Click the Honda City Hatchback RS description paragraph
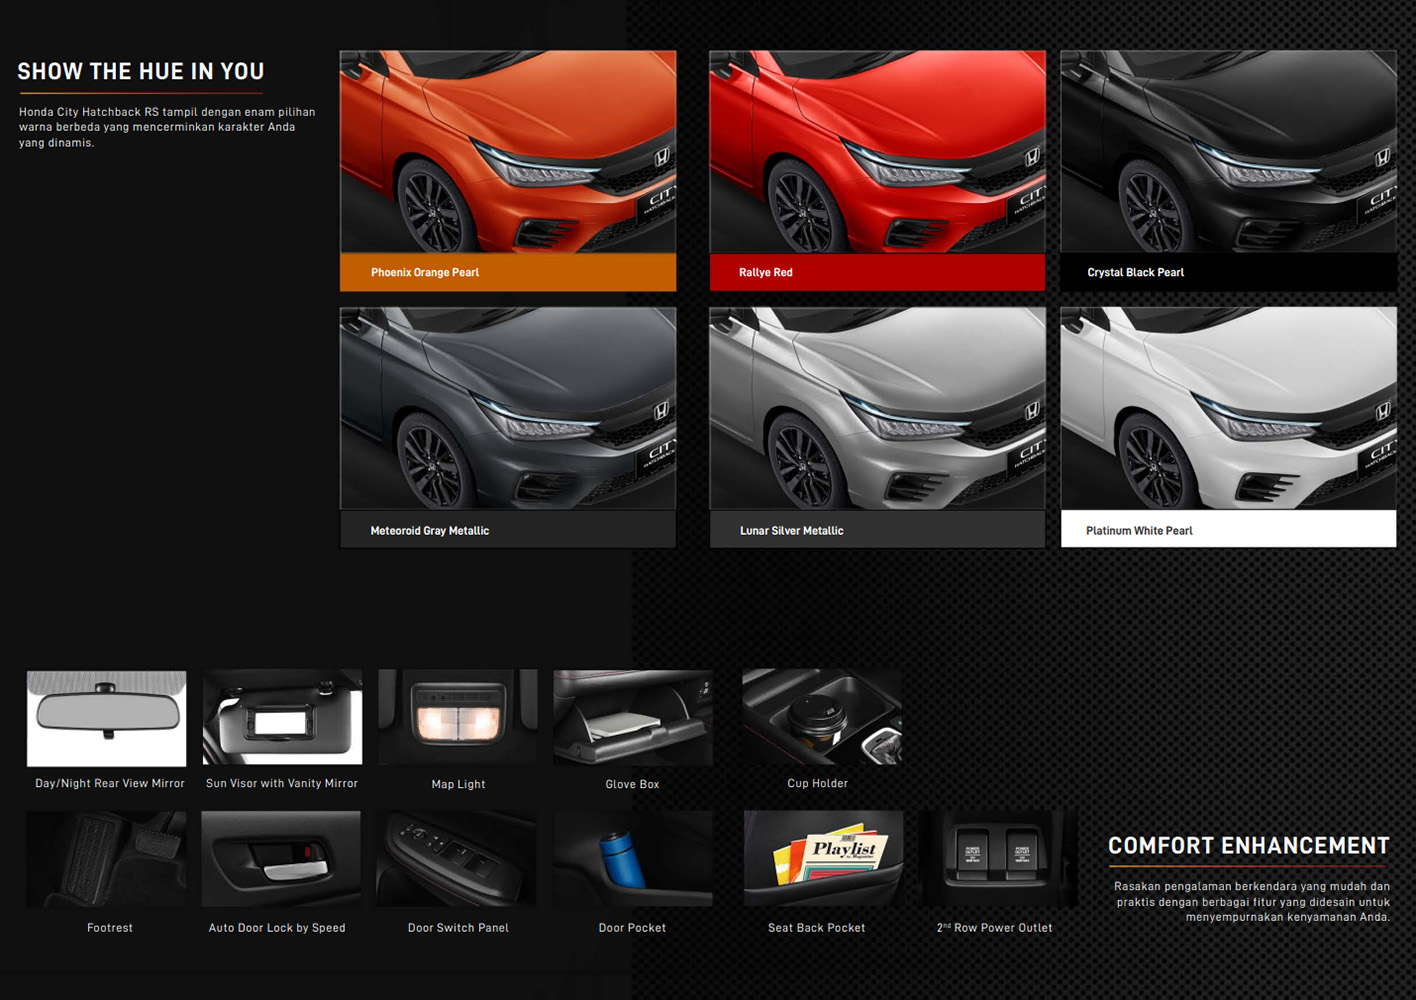This screenshot has height=1000, width=1416. [167, 127]
